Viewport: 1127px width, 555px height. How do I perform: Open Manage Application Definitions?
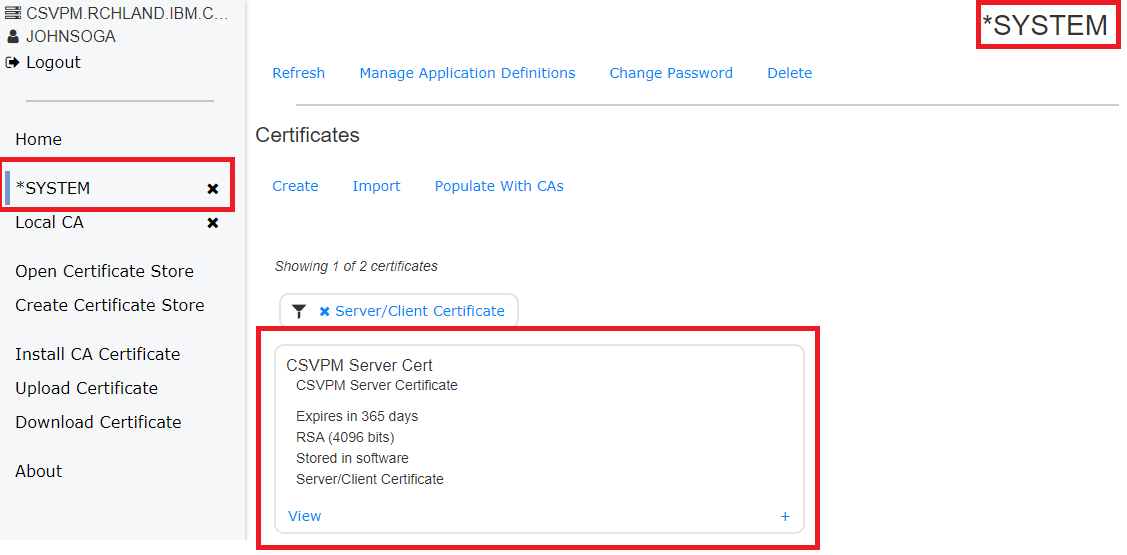pos(467,73)
